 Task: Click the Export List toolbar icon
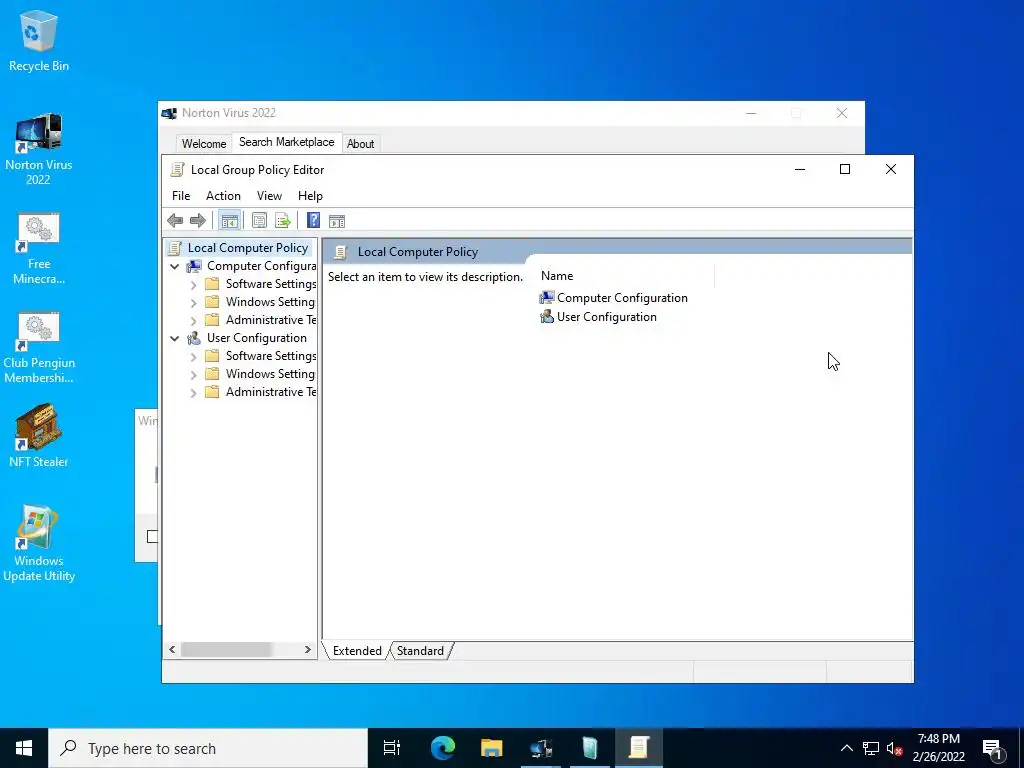(283, 221)
